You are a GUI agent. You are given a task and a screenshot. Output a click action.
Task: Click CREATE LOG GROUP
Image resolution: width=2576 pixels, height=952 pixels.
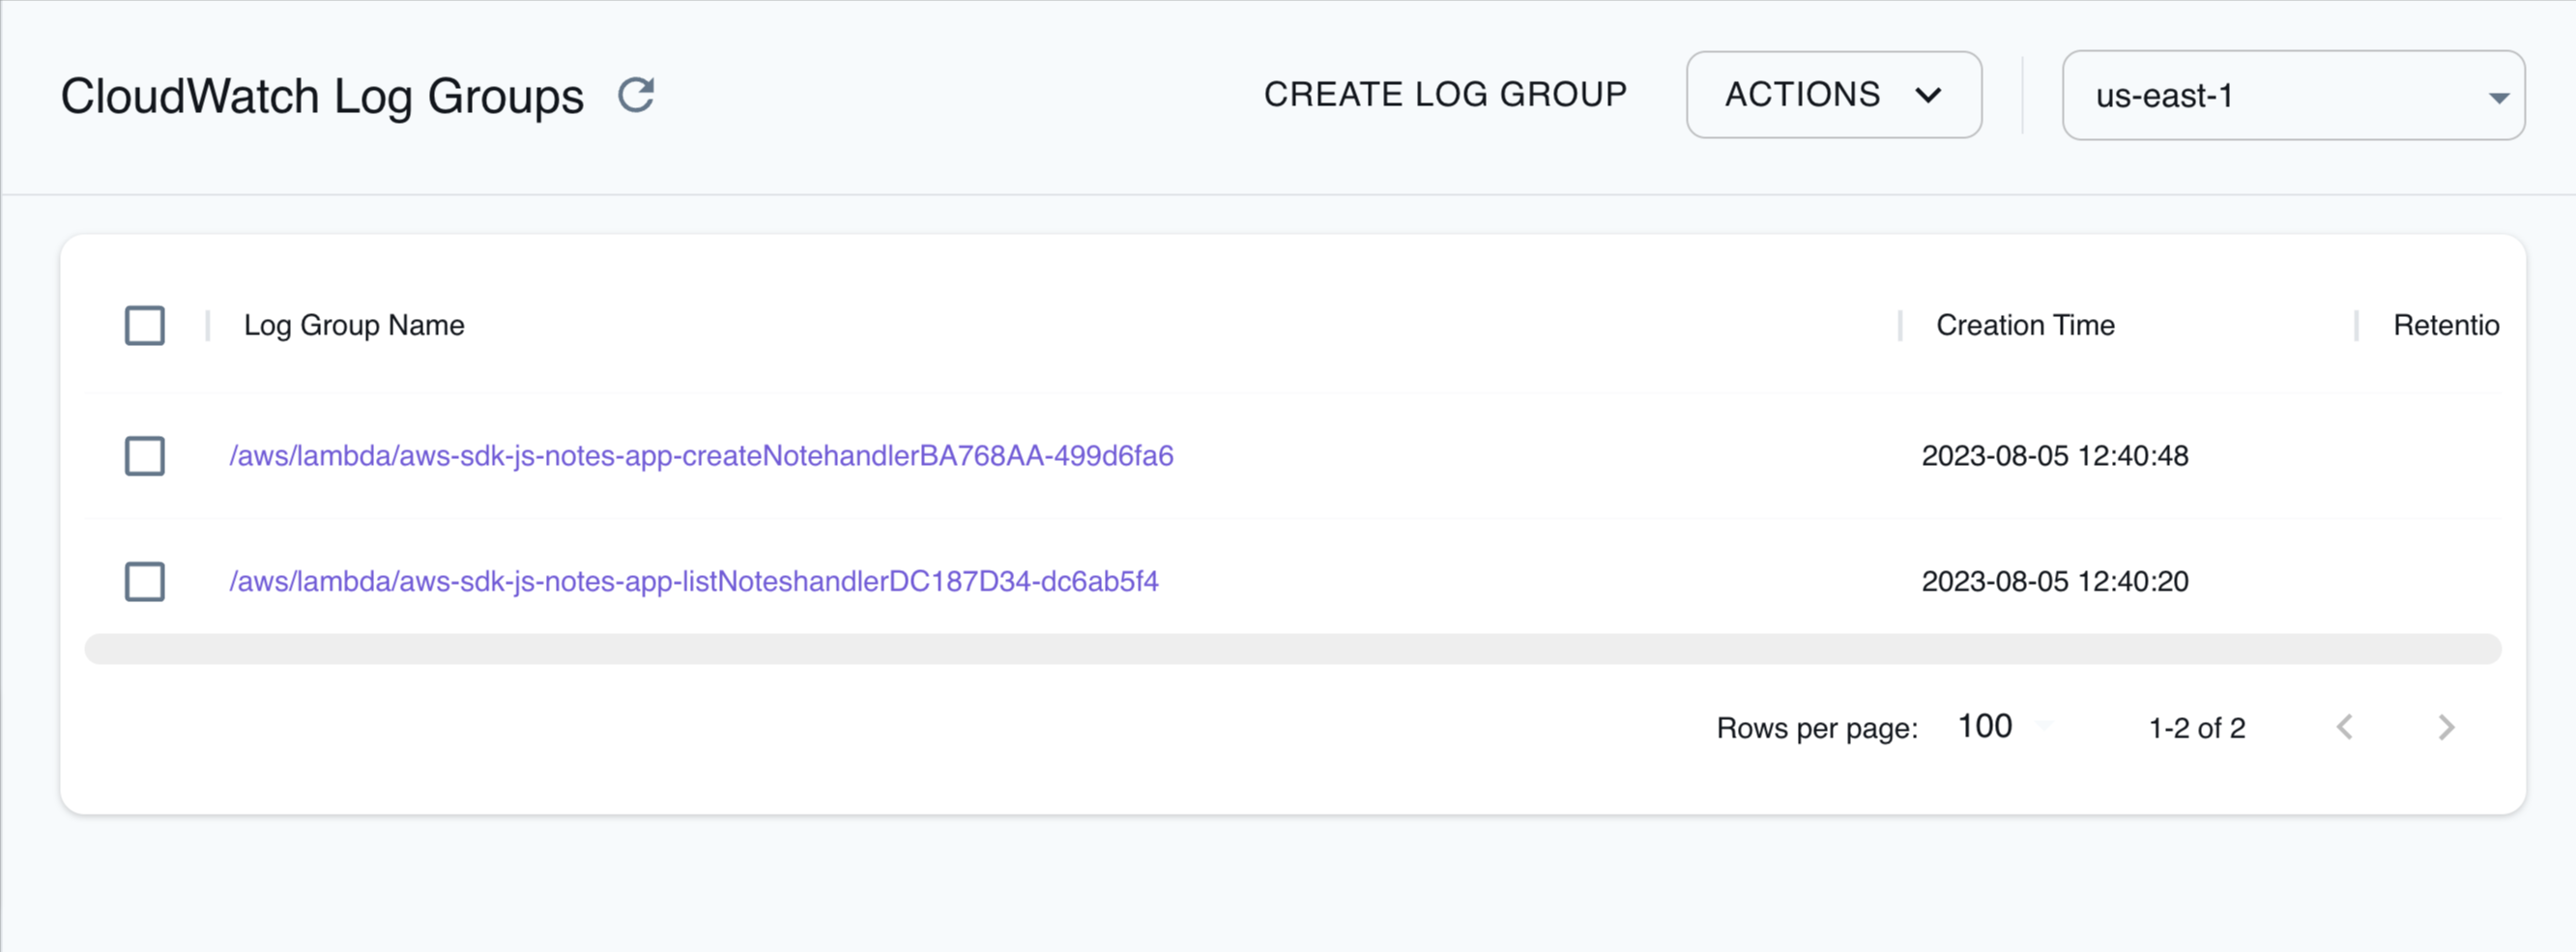pyautogui.click(x=1445, y=94)
